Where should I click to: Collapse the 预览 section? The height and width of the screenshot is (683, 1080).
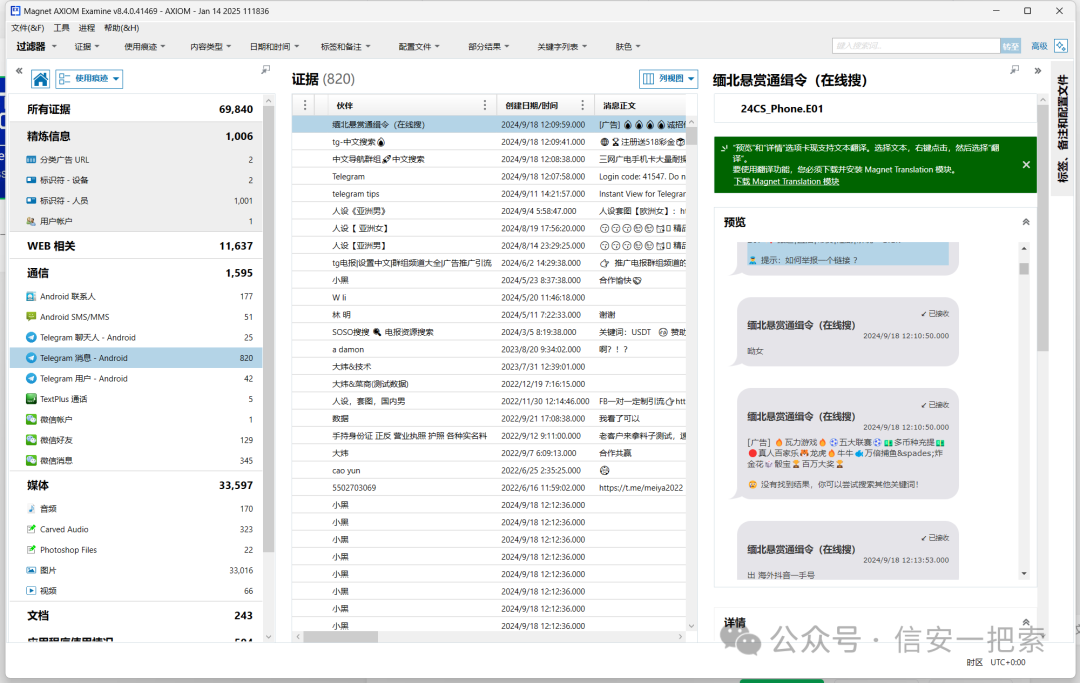(x=1026, y=222)
